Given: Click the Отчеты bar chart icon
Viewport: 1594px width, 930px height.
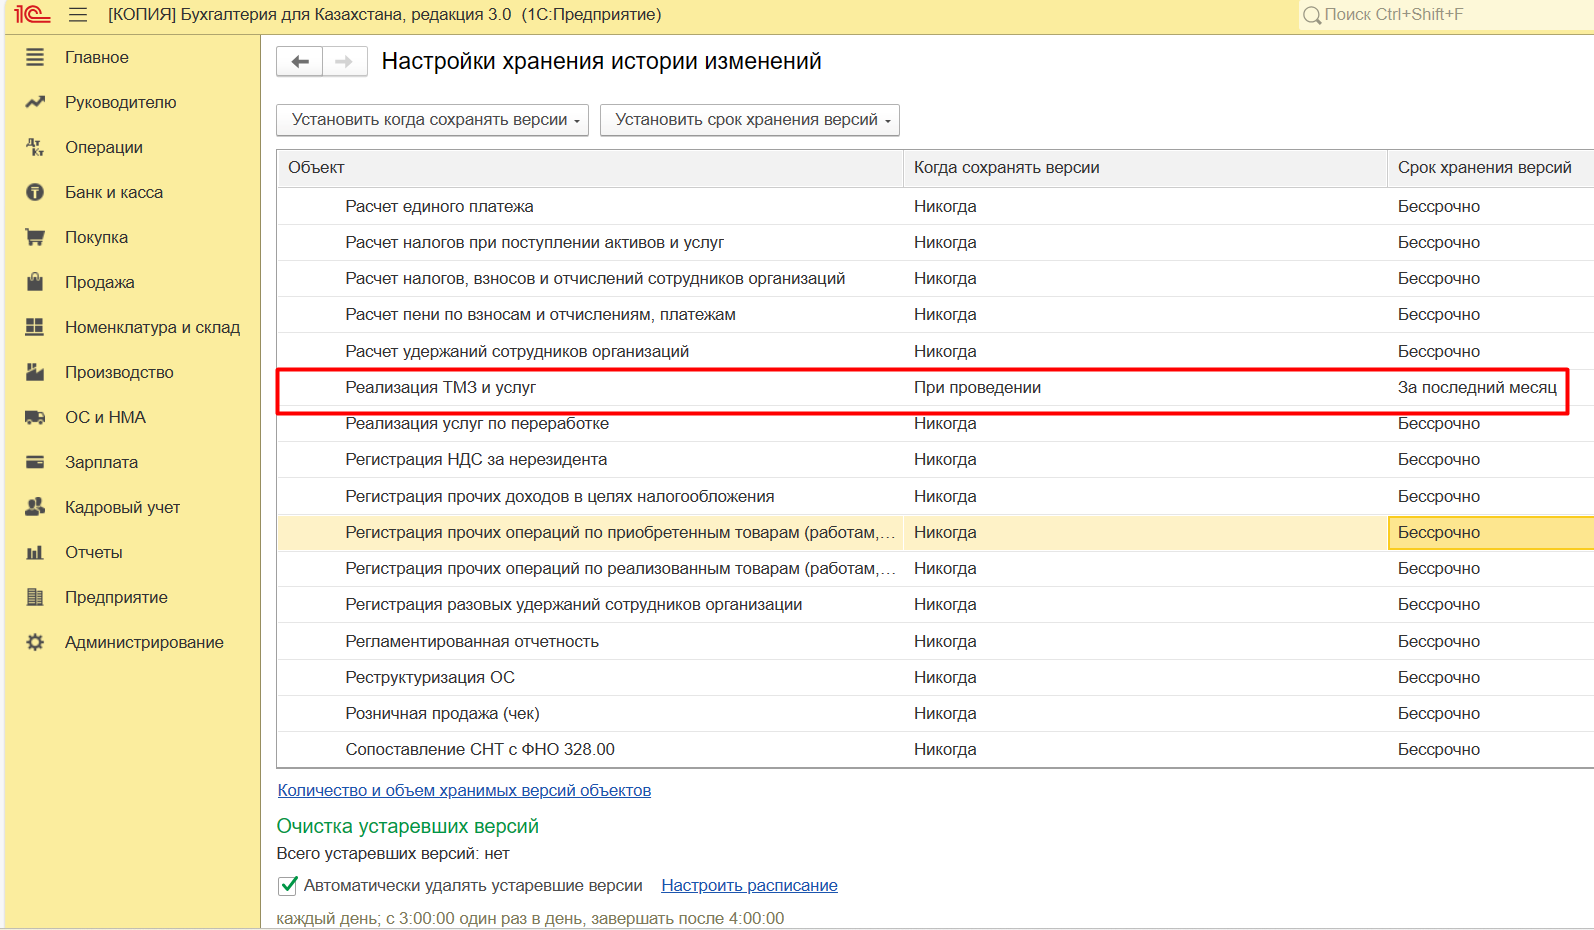Looking at the screenshot, I should point(35,552).
